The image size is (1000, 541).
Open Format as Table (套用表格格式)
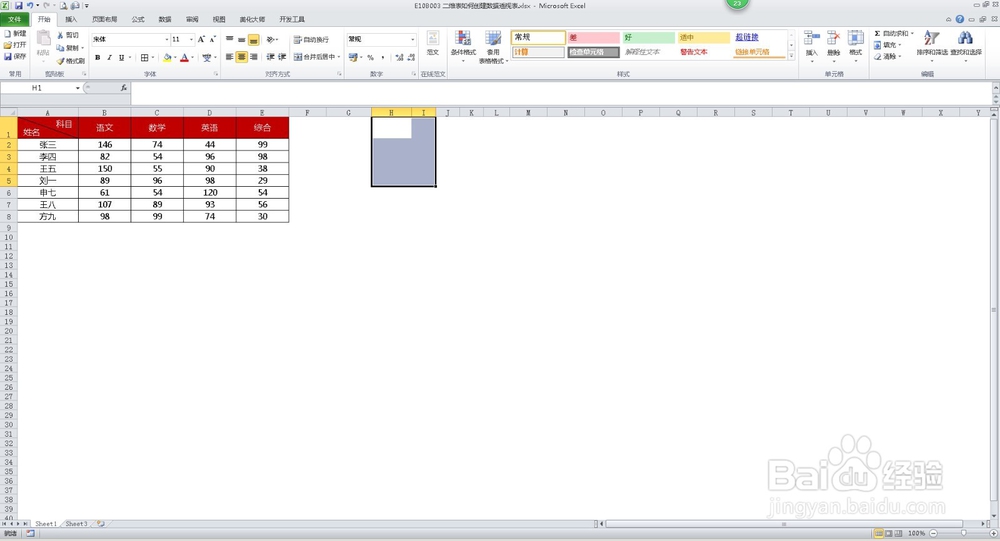tap(493, 47)
